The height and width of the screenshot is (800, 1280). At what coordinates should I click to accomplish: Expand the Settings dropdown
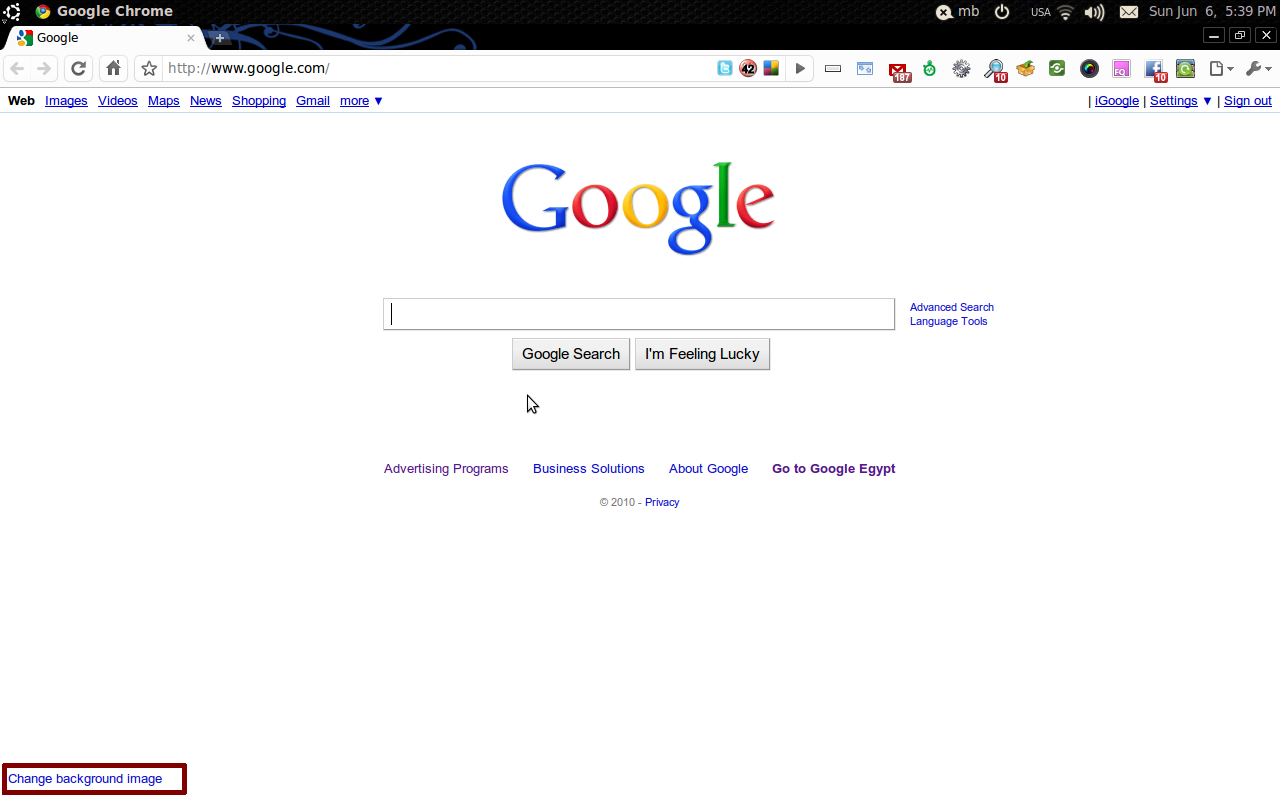(x=1181, y=101)
